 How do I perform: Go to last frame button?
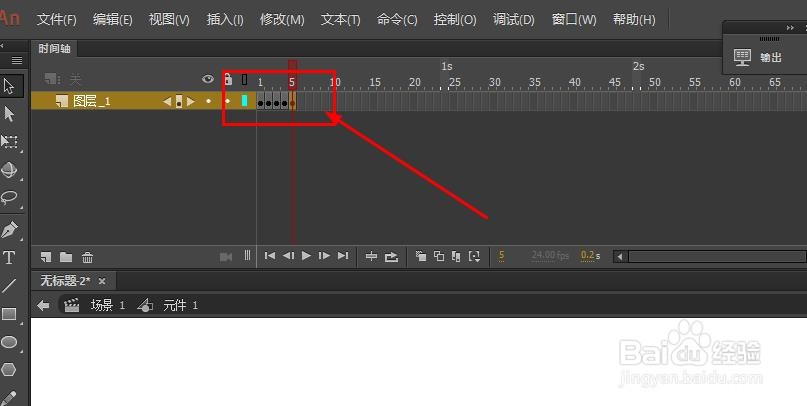343,256
